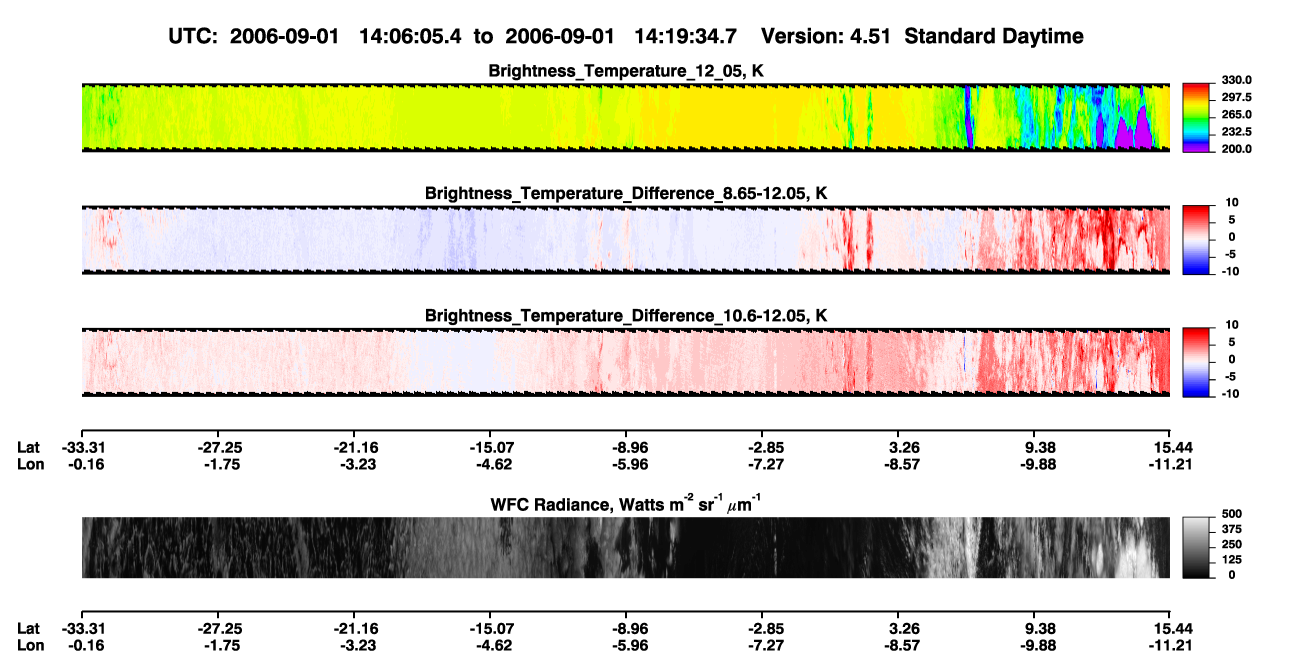This screenshot has width=1300, height=667.
Task: Click the 330.0 colorbar tick label
Action: coord(1237,80)
